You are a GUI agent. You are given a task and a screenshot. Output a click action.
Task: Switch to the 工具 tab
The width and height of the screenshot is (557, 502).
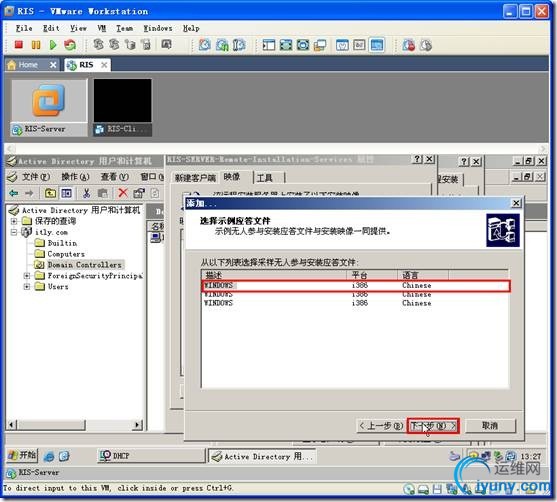pos(265,178)
